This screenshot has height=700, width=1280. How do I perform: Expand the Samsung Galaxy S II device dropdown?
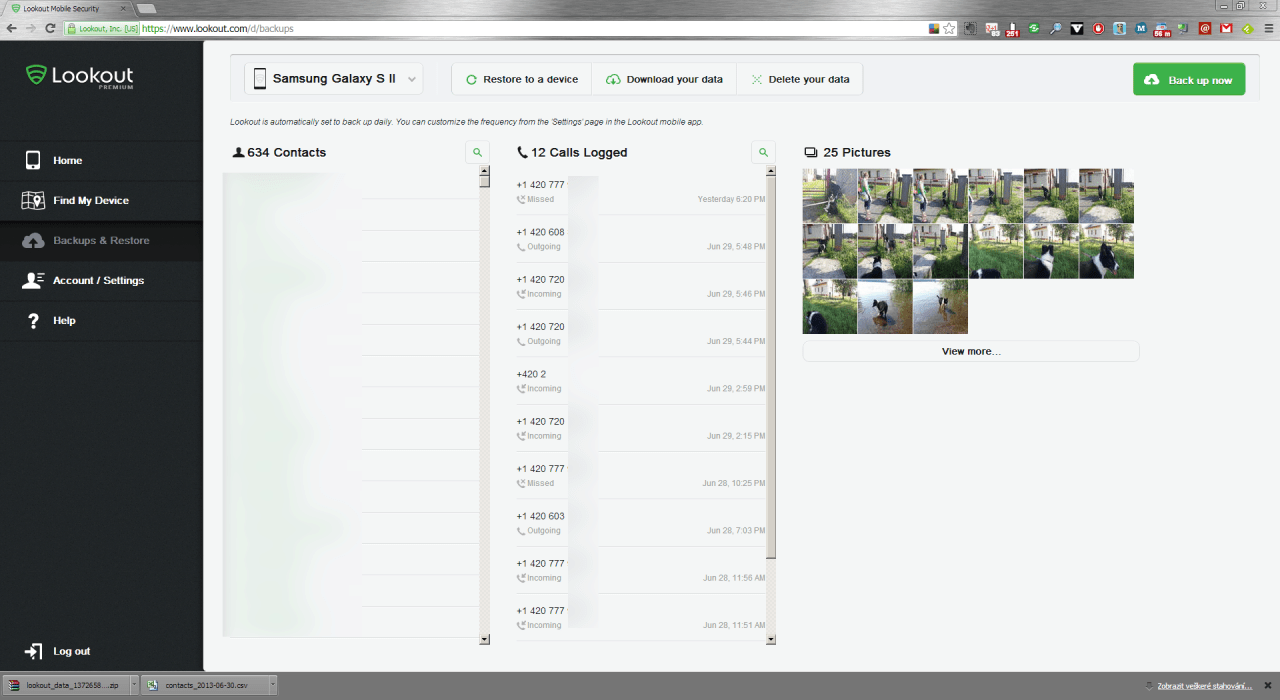(334, 79)
